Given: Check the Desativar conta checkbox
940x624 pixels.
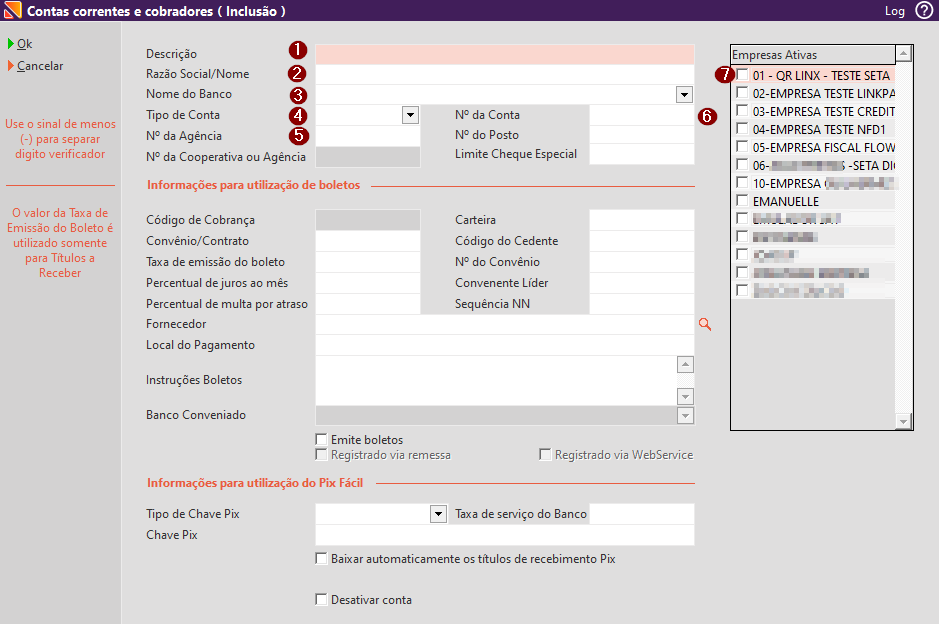Looking at the screenshot, I should tap(321, 599).
